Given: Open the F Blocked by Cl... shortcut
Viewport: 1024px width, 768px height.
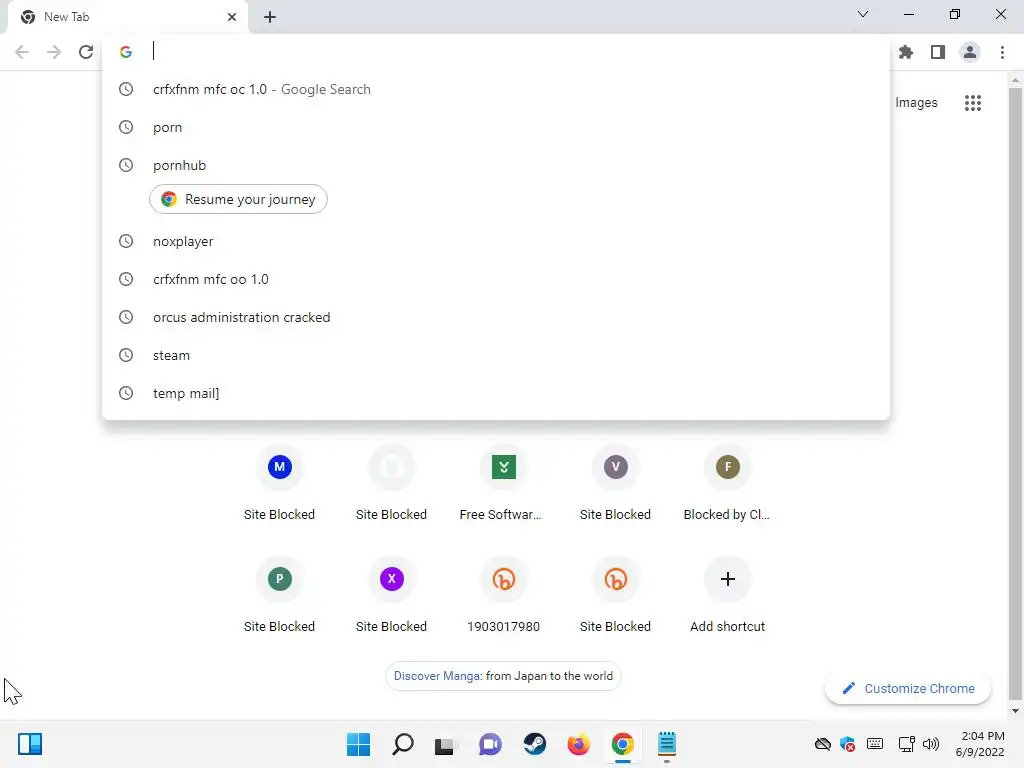Looking at the screenshot, I should coord(727,485).
